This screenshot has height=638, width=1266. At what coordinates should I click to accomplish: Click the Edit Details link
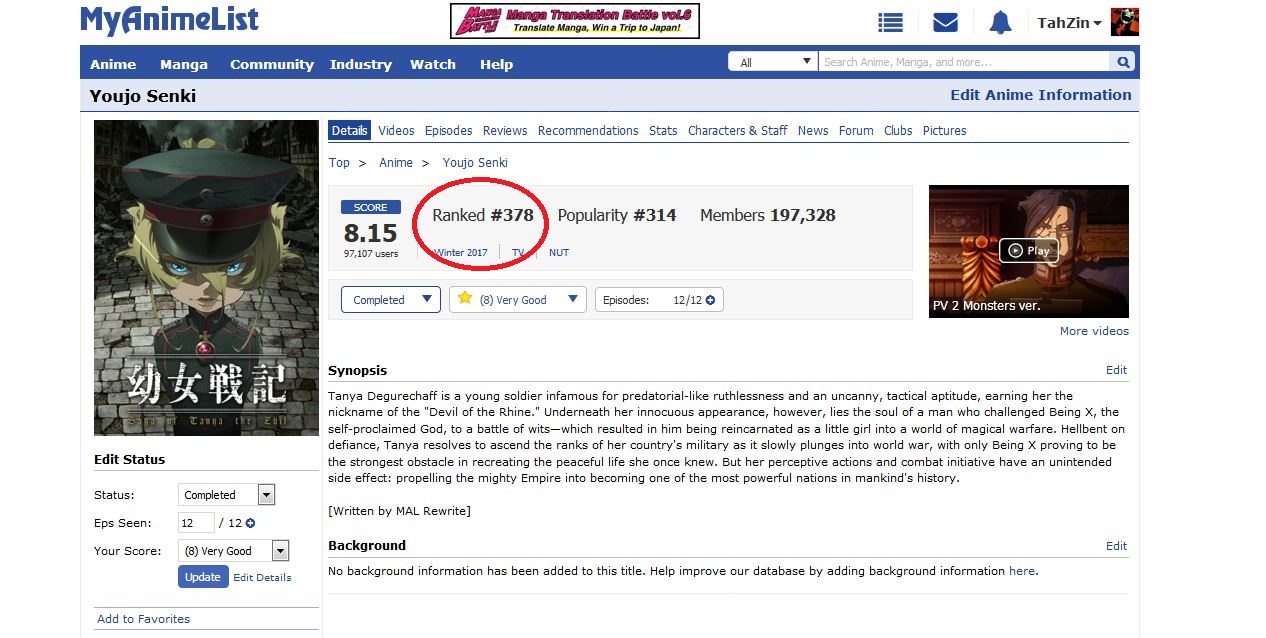tap(262, 577)
